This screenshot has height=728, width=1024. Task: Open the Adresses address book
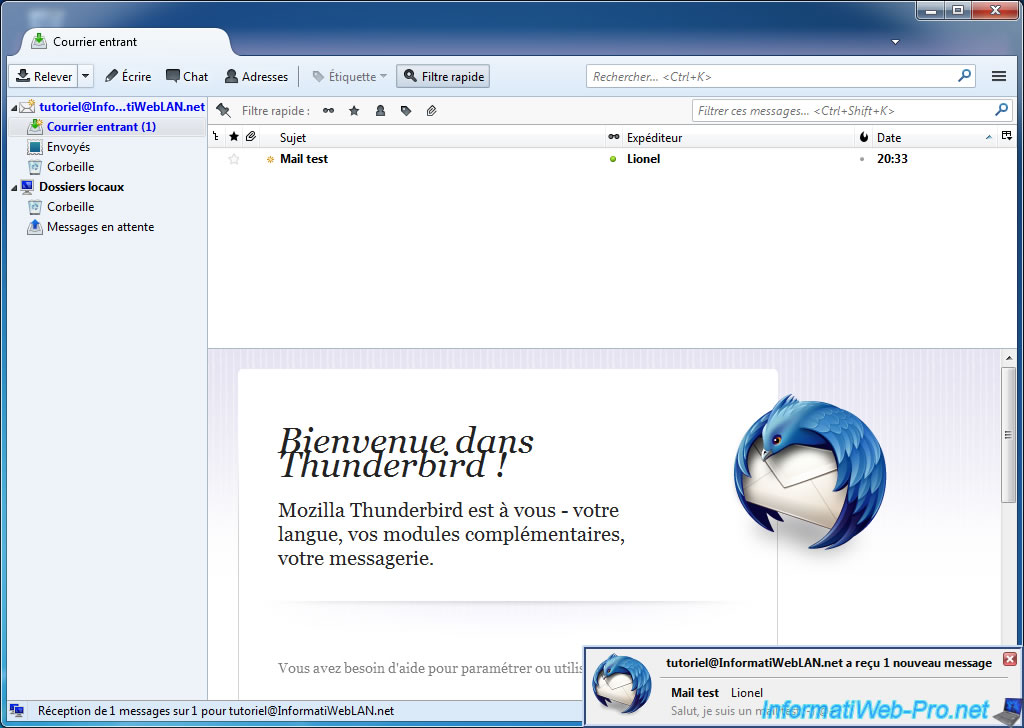(256, 76)
